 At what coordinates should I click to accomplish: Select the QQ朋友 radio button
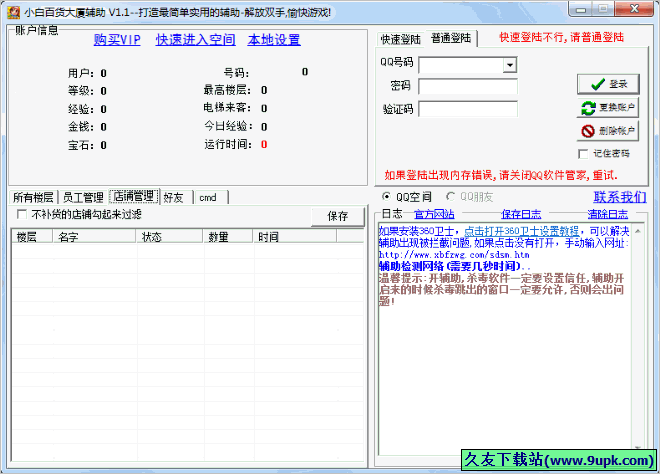(x=450, y=197)
